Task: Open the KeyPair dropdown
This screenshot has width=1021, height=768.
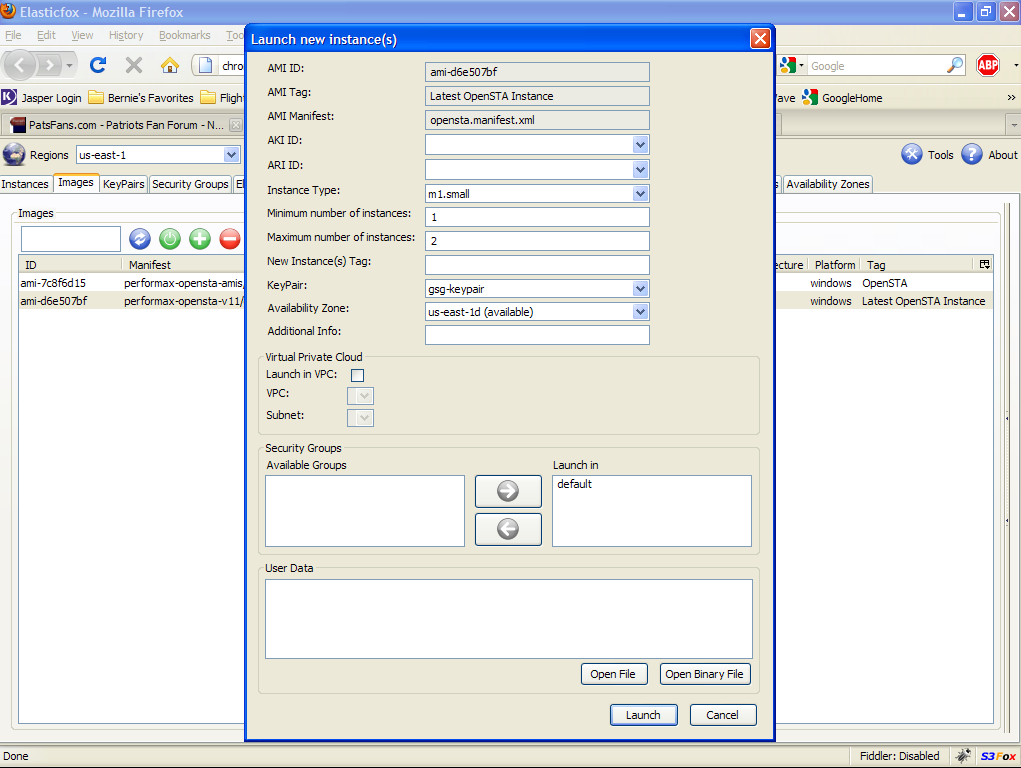Action: coord(640,289)
